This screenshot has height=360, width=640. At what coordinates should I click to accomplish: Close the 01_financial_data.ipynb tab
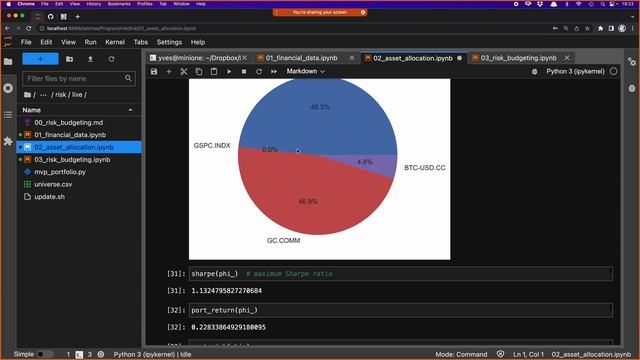[351, 58]
